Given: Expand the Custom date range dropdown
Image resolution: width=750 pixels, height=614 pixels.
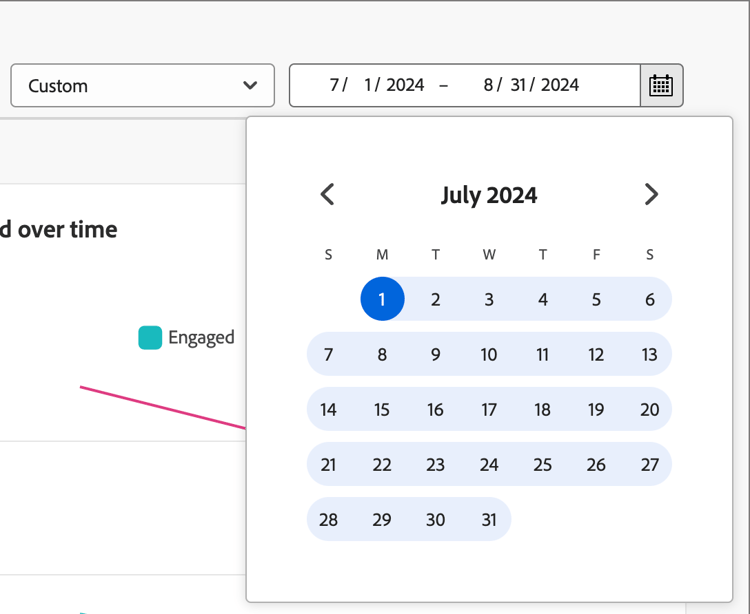Looking at the screenshot, I should 143,86.
